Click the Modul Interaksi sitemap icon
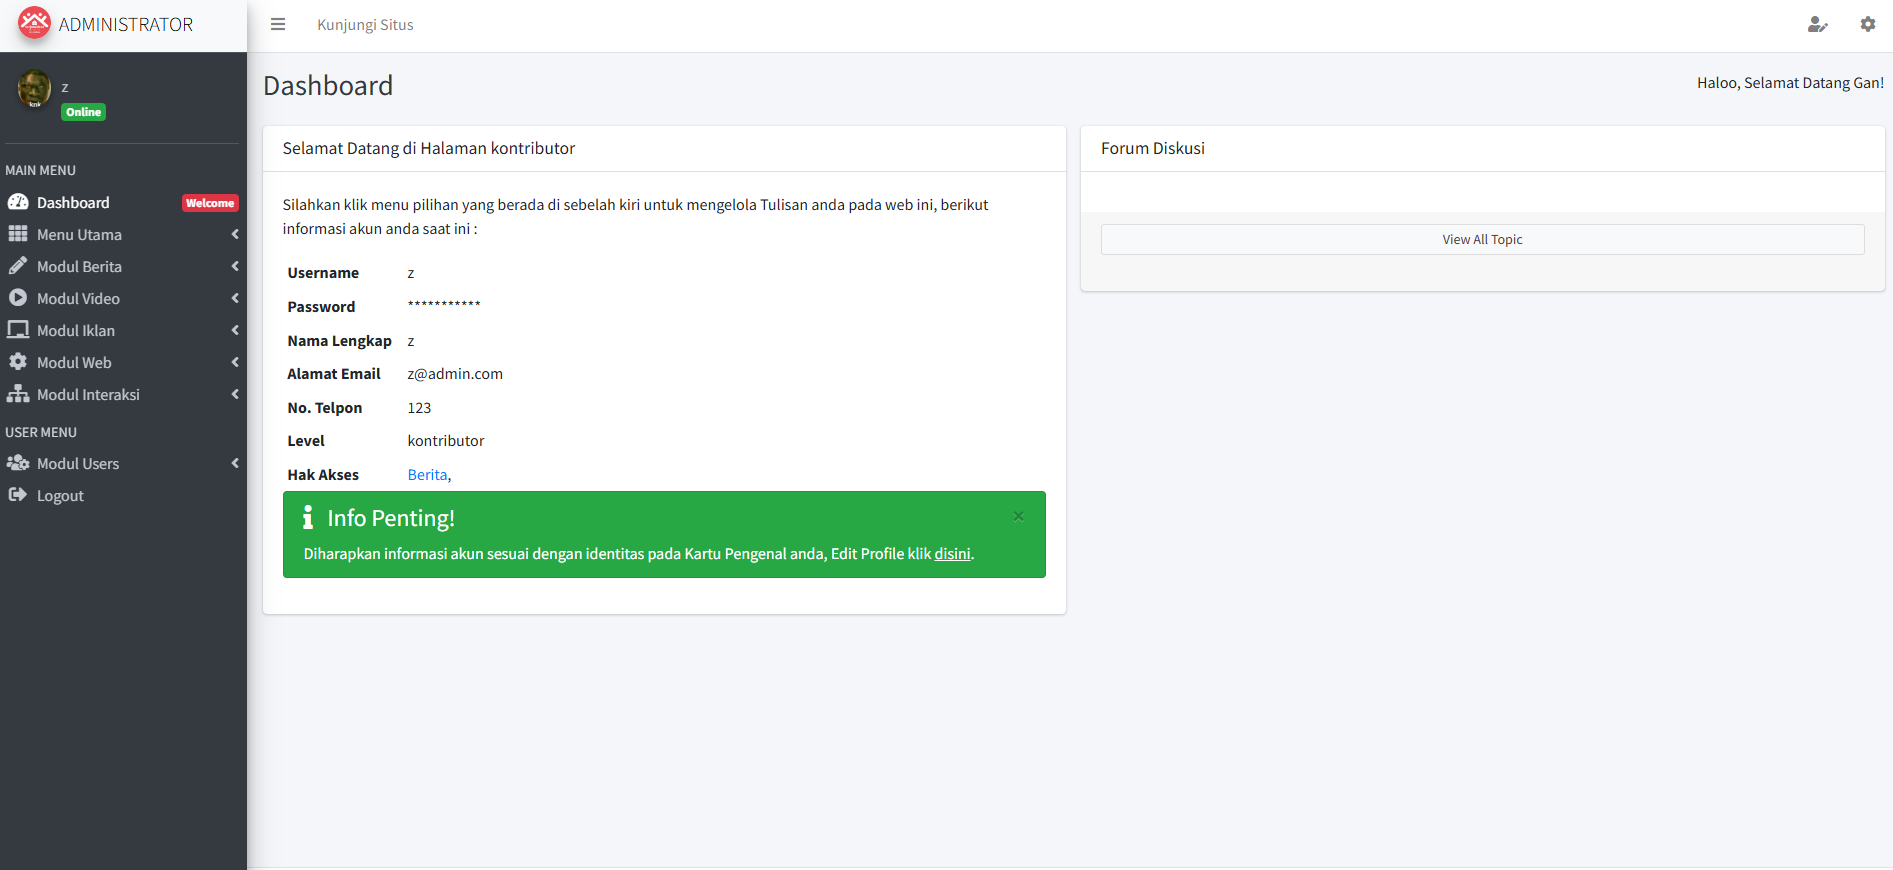This screenshot has height=870, width=1893. coord(18,394)
